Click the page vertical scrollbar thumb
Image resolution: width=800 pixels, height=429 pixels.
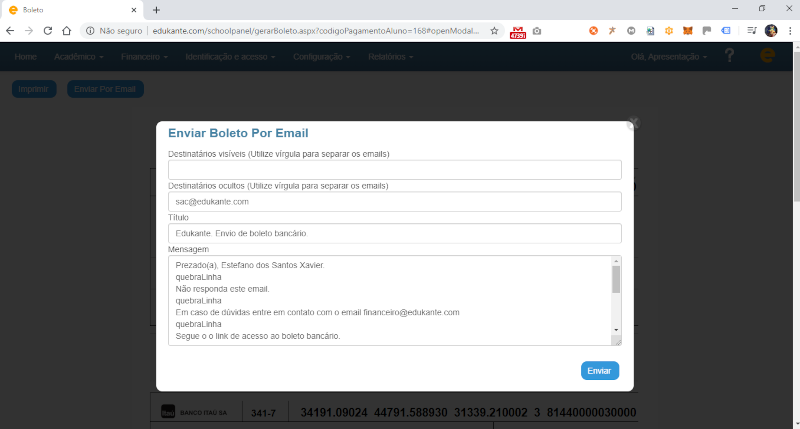click(x=795, y=128)
